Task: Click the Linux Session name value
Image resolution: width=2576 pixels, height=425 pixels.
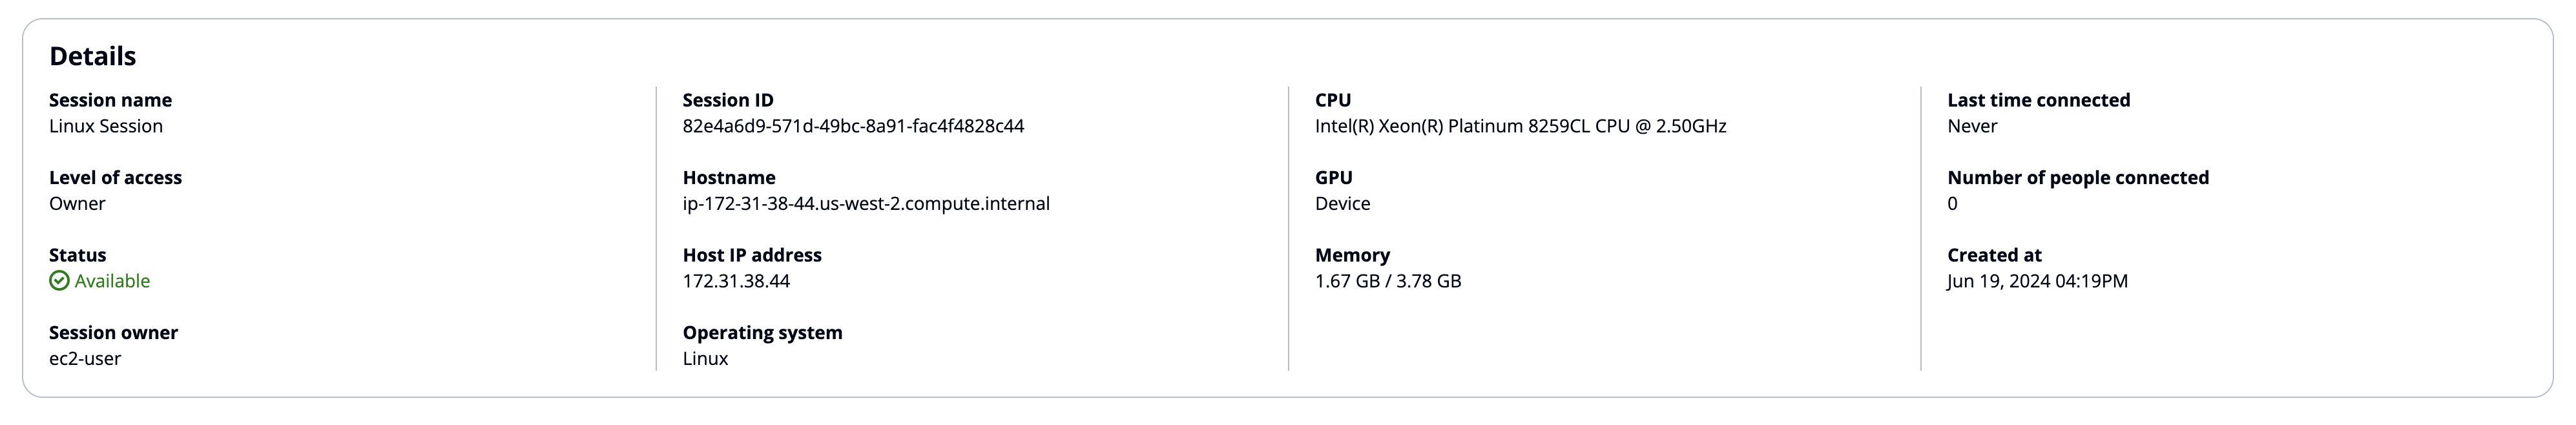Action: pyautogui.click(x=106, y=126)
